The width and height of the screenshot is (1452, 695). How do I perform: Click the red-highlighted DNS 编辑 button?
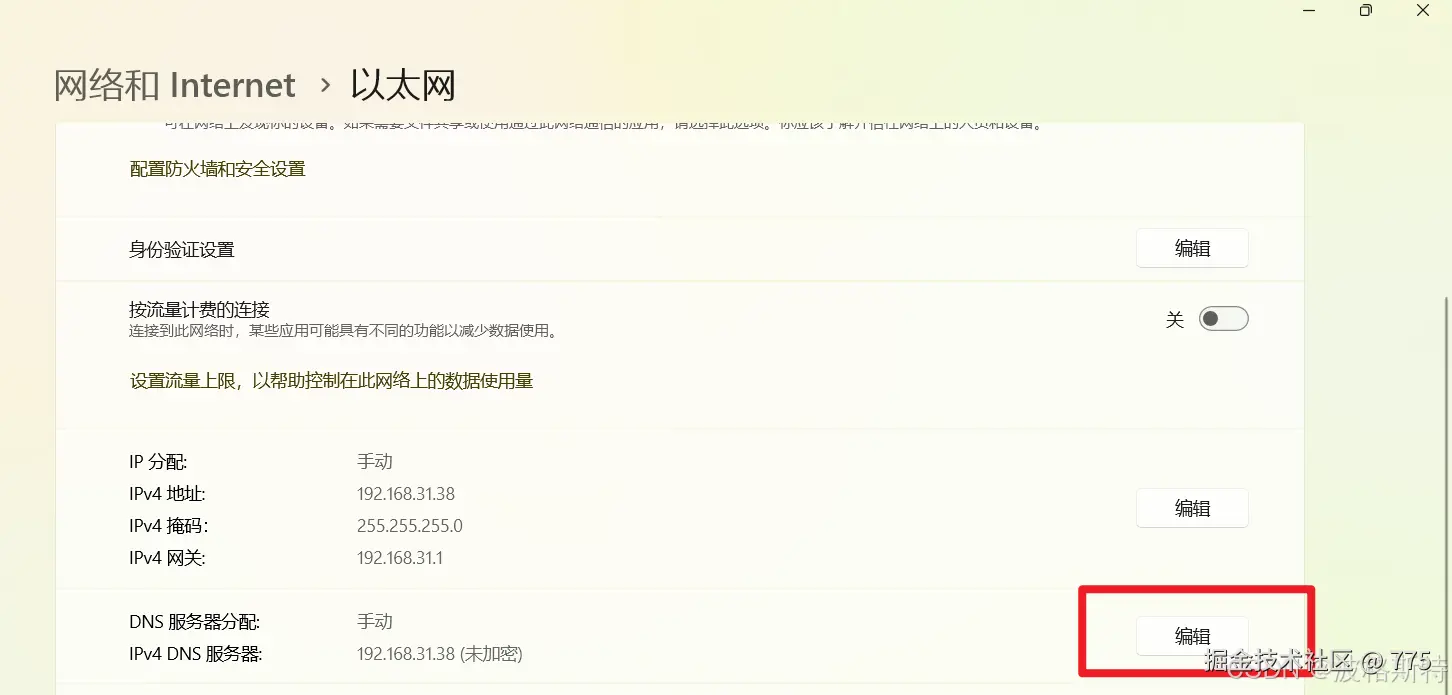(1192, 636)
